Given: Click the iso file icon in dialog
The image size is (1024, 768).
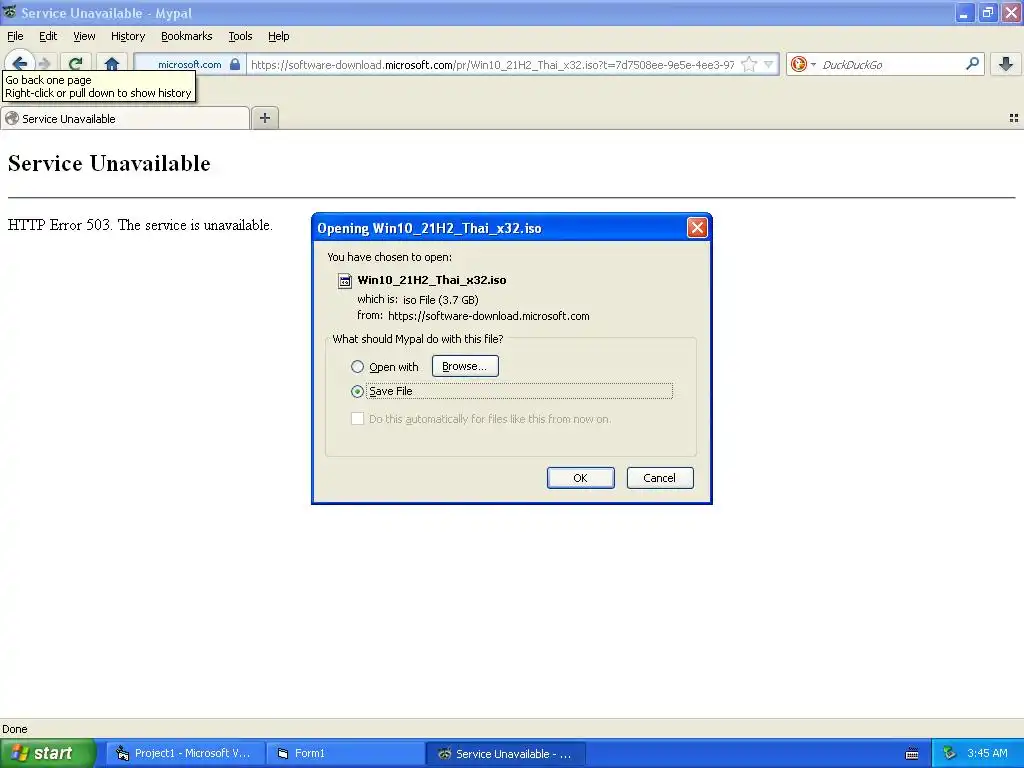Looking at the screenshot, I should 344,281.
